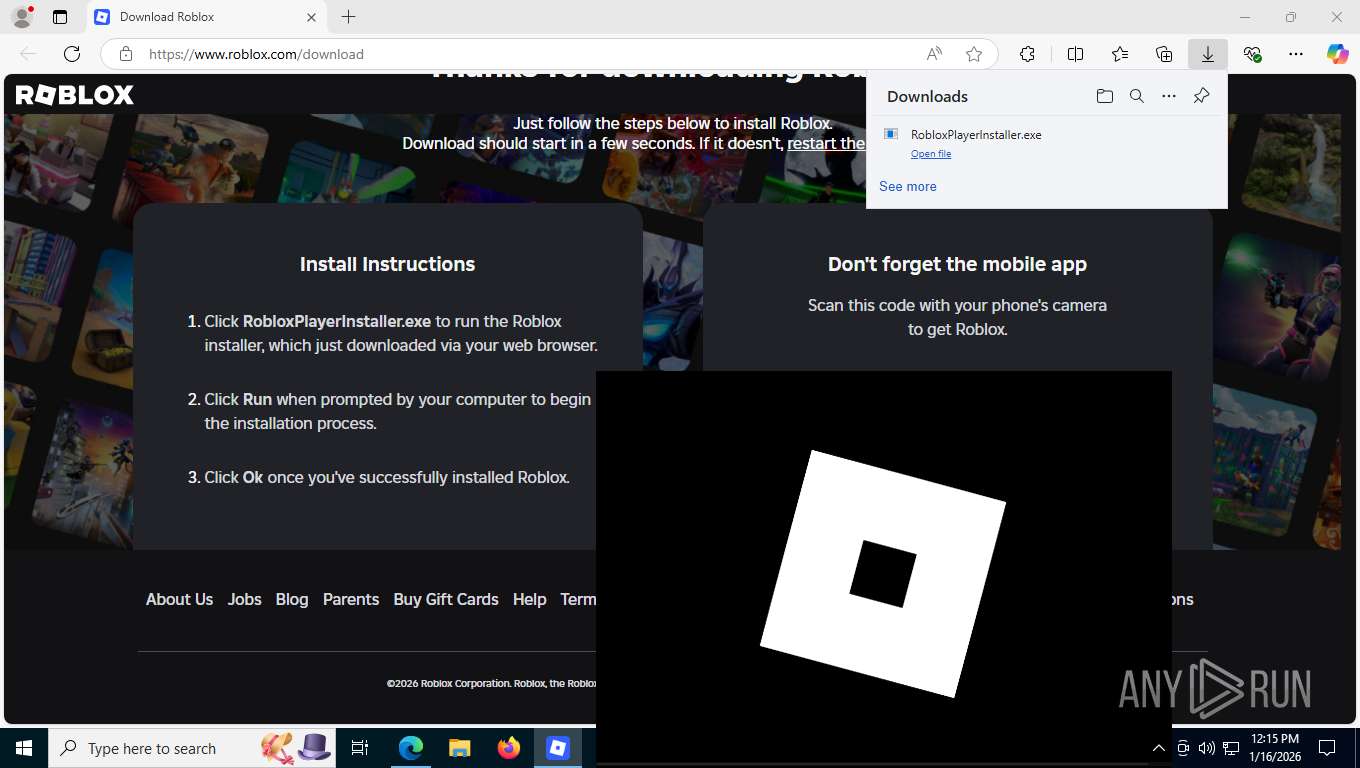Open more options in Downloads panel

tap(1169, 96)
